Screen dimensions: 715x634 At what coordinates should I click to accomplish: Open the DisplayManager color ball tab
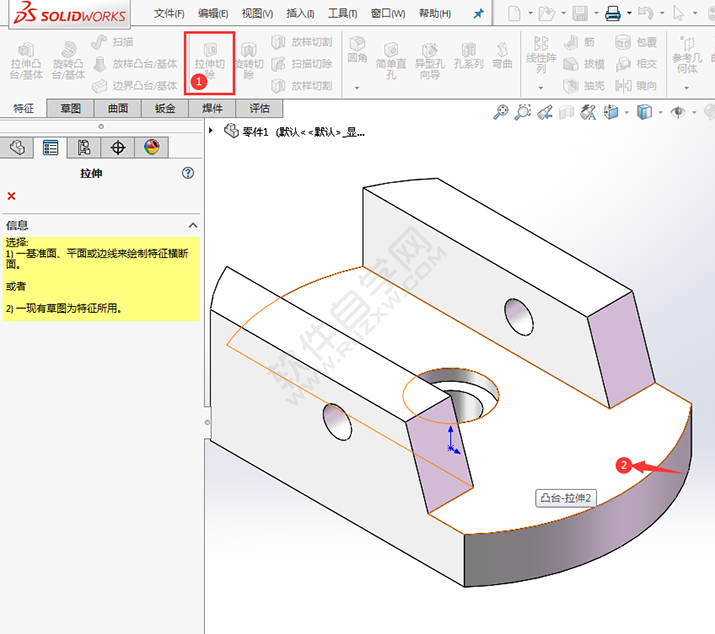[x=151, y=147]
